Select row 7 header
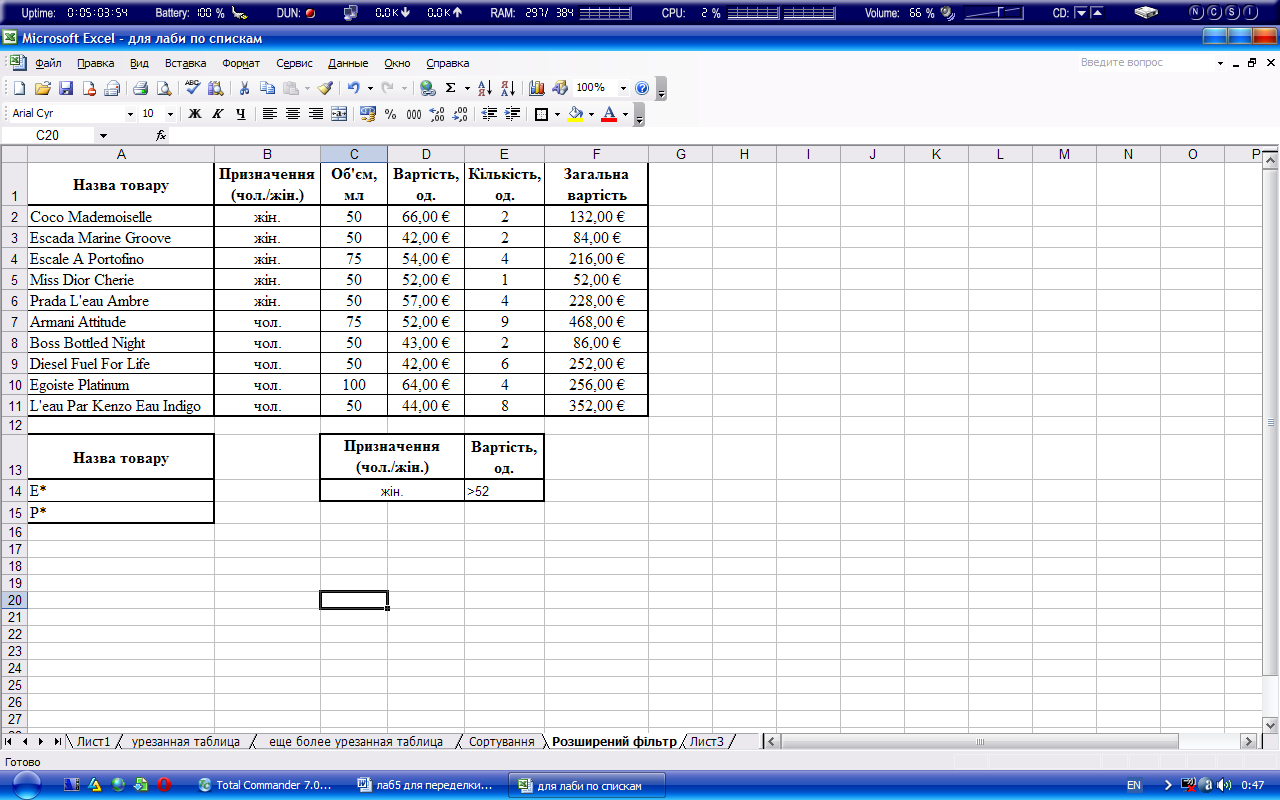The image size is (1280, 800). pos(14,322)
